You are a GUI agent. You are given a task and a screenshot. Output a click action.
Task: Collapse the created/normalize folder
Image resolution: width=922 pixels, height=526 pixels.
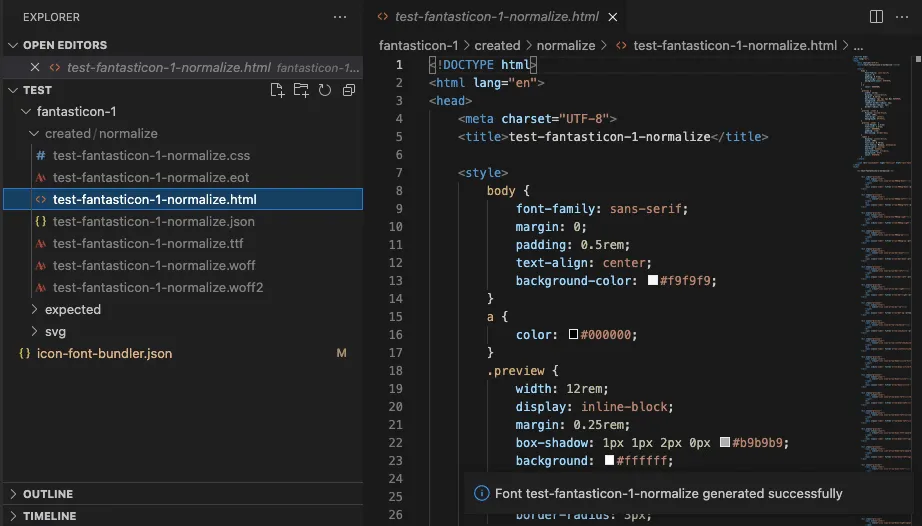click(x=34, y=133)
